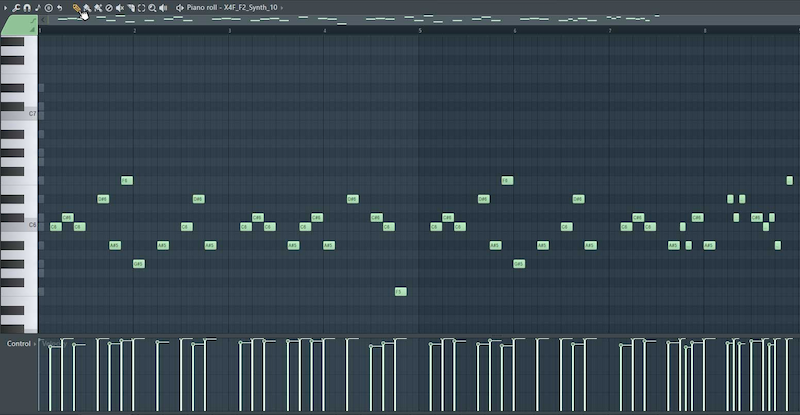Click the stamp note icon

coord(37,7)
